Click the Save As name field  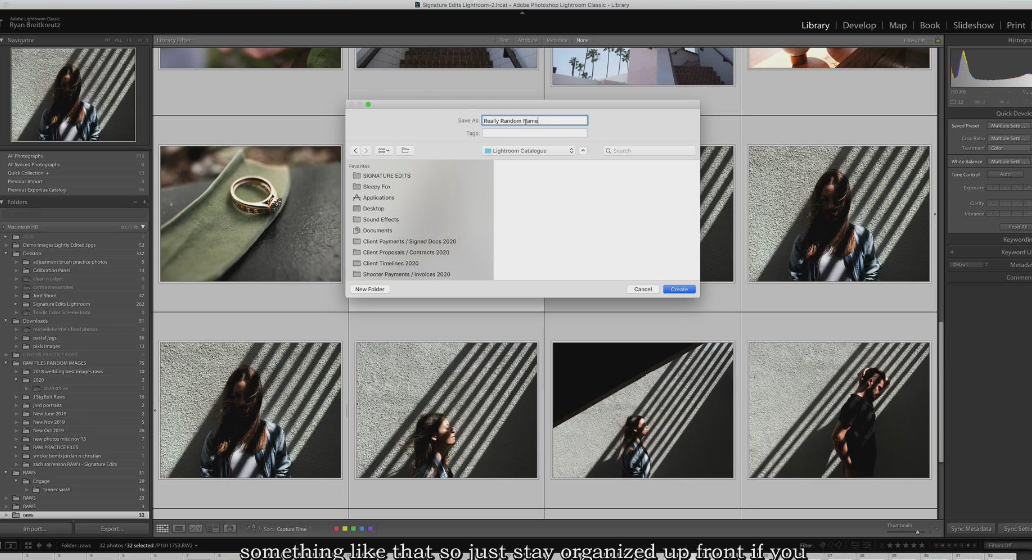coord(534,120)
